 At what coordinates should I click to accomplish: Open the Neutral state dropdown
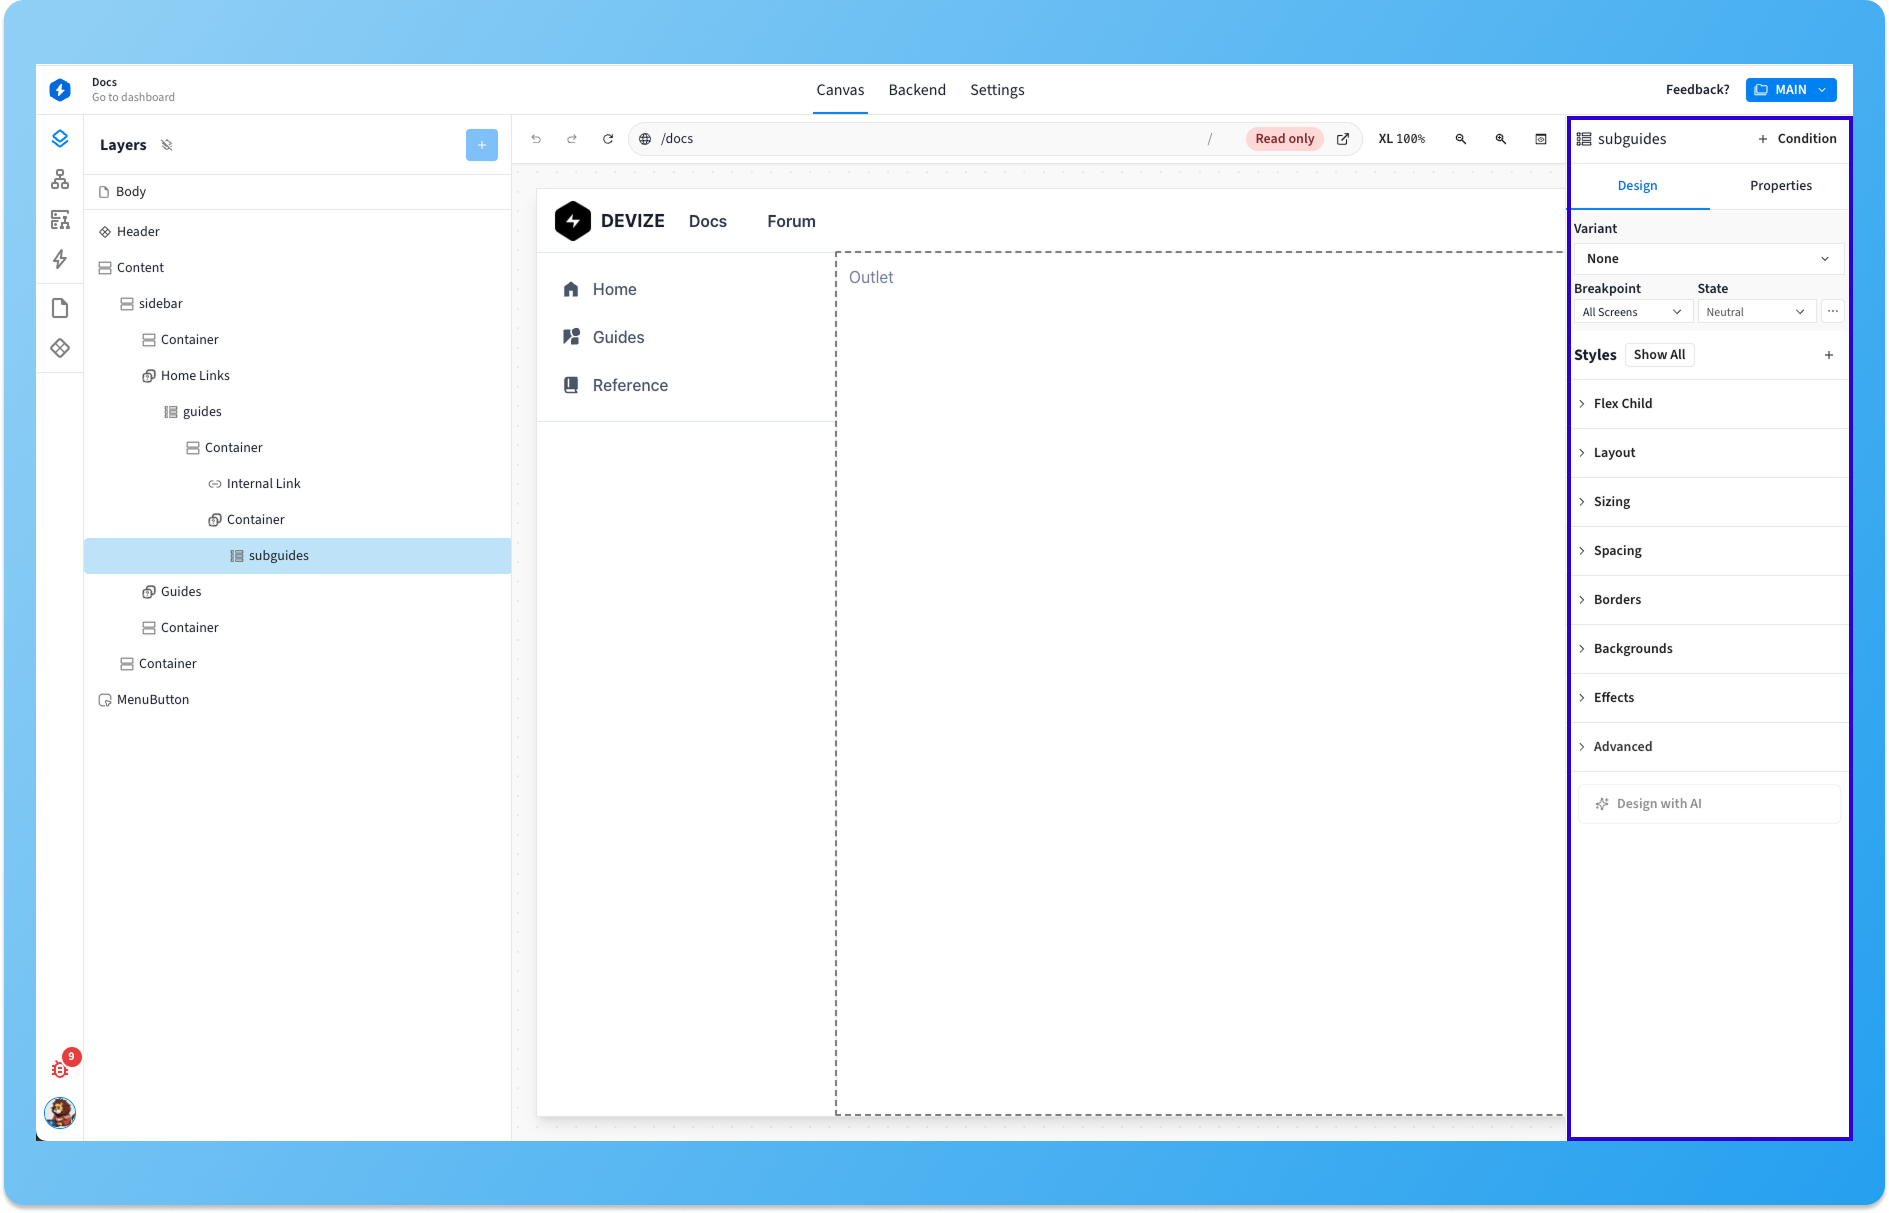click(1755, 312)
